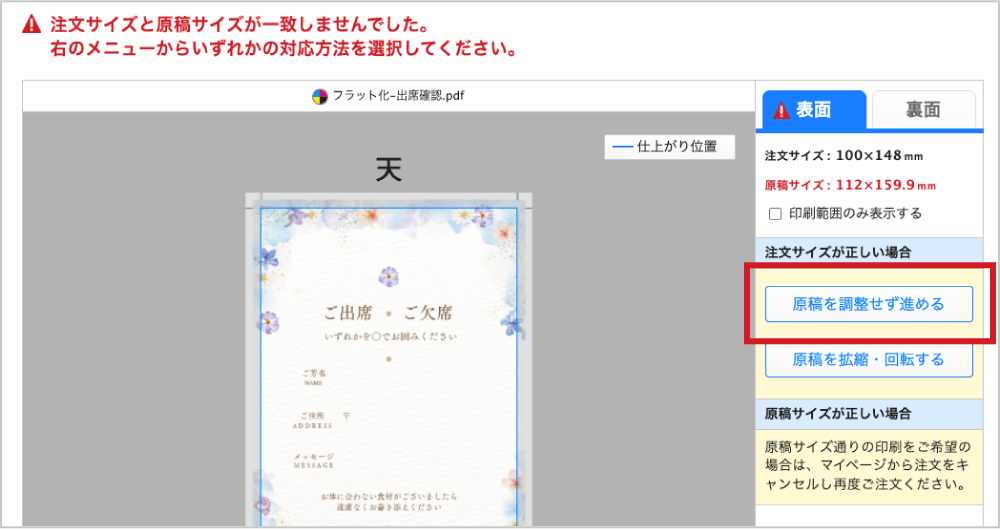Click the ご芳名 NAME field in the preview
This screenshot has height=530, width=1000.
click(x=314, y=377)
